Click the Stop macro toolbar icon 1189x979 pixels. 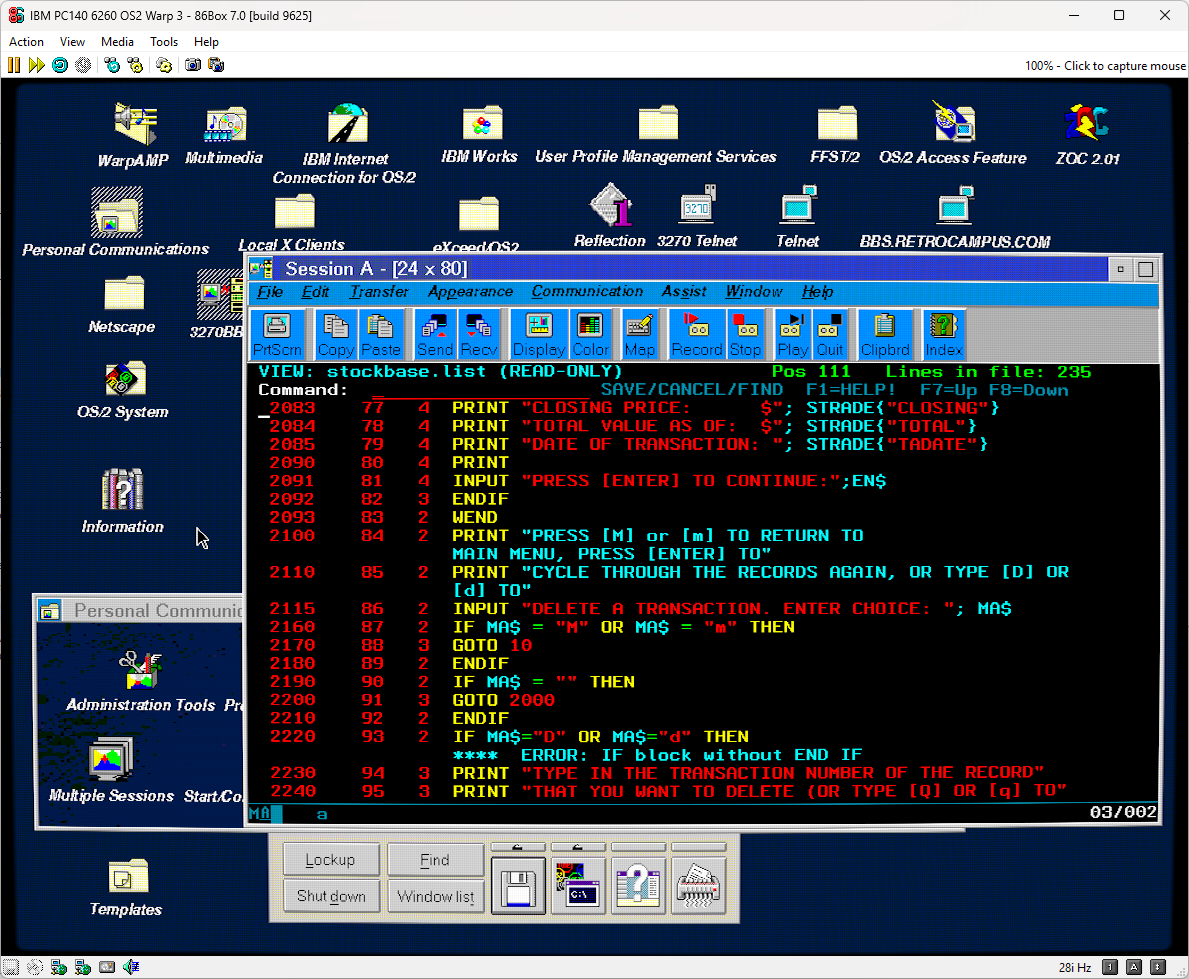[x=745, y=334]
